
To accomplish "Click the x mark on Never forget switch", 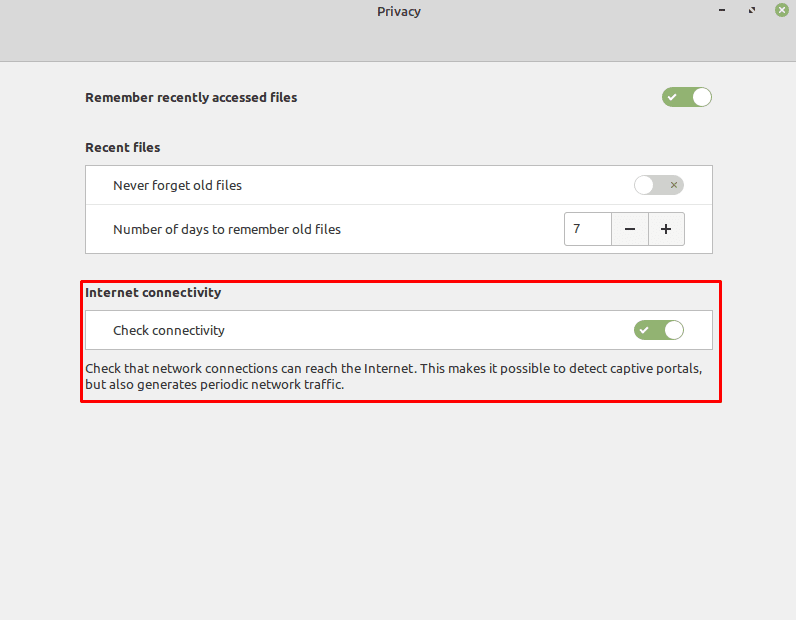I will (x=674, y=185).
